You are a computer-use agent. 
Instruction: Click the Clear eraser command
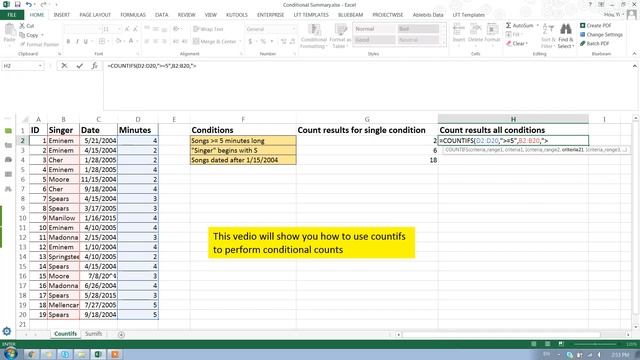[517, 43]
